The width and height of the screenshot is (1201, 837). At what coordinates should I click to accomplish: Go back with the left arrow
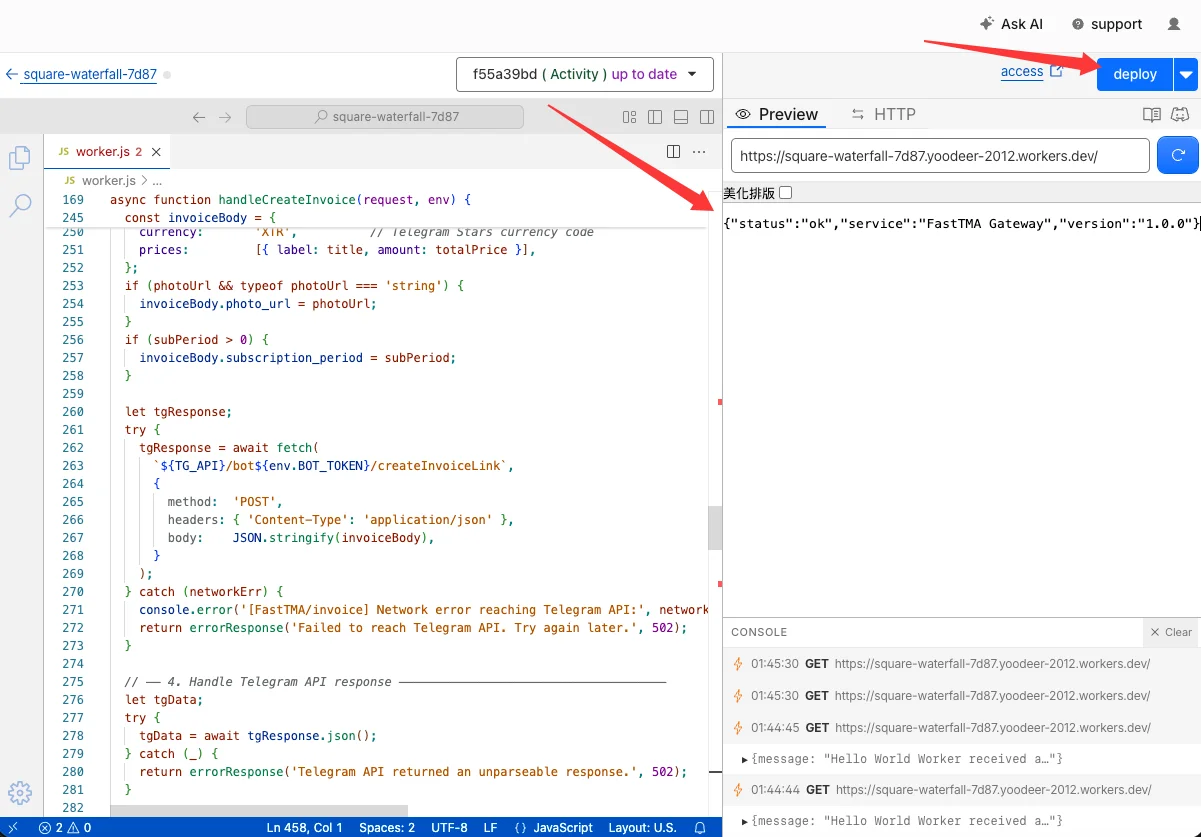click(199, 117)
